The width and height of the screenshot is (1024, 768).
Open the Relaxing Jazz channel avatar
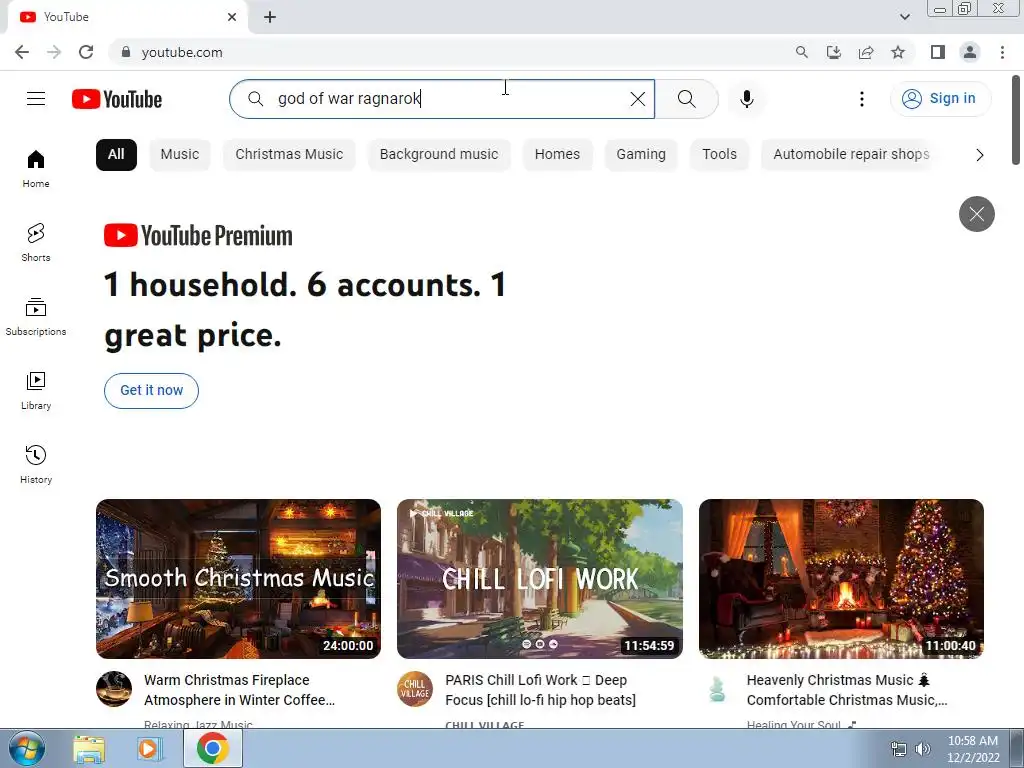[x=114, y=689]
